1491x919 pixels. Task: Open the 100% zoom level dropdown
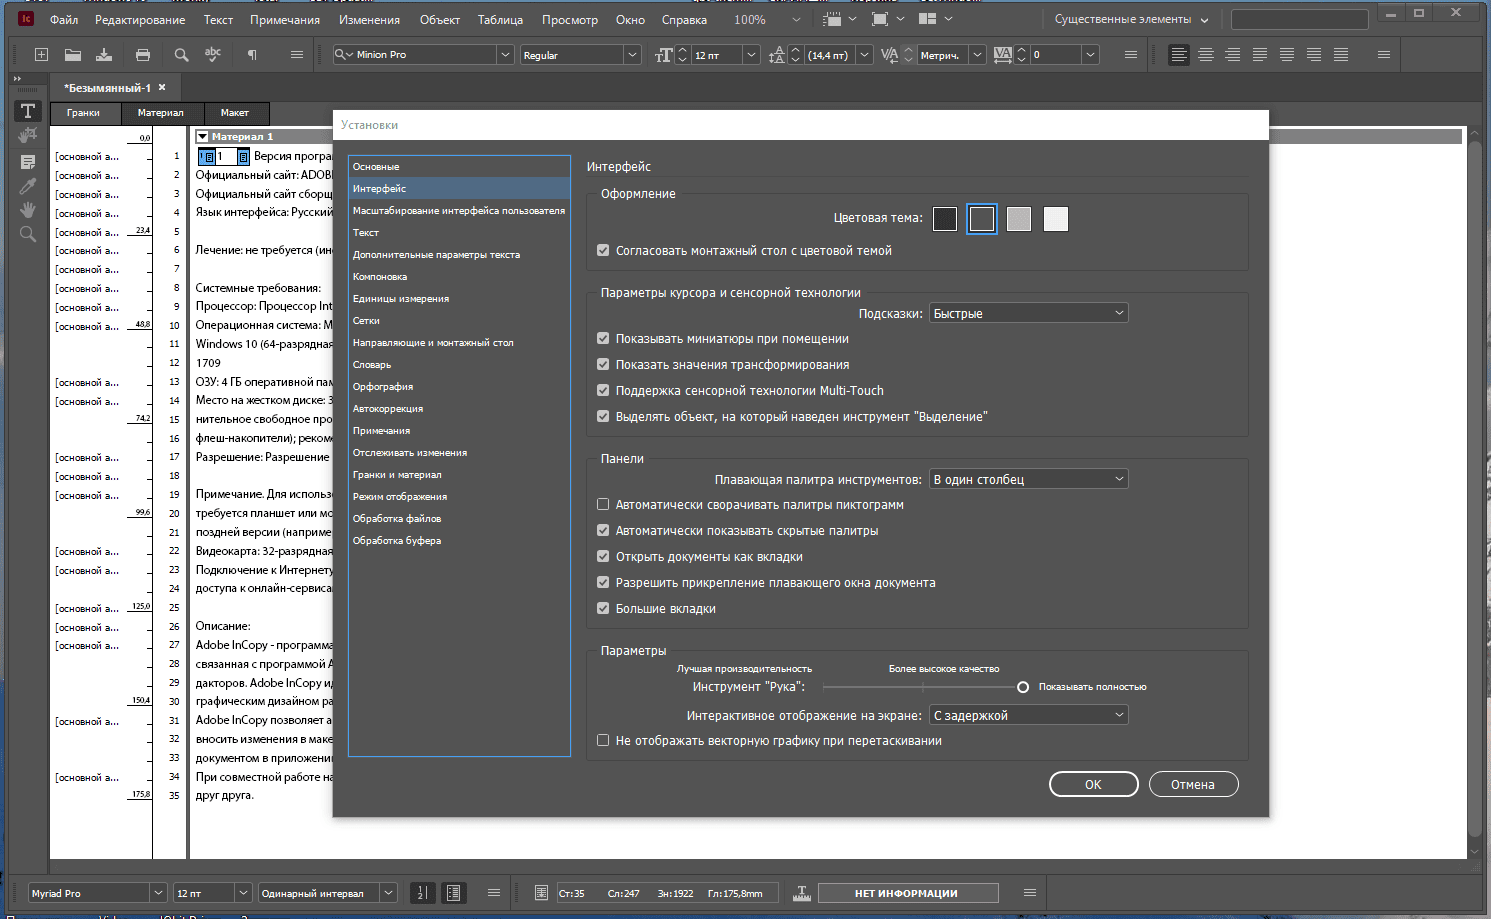[796, 20]
